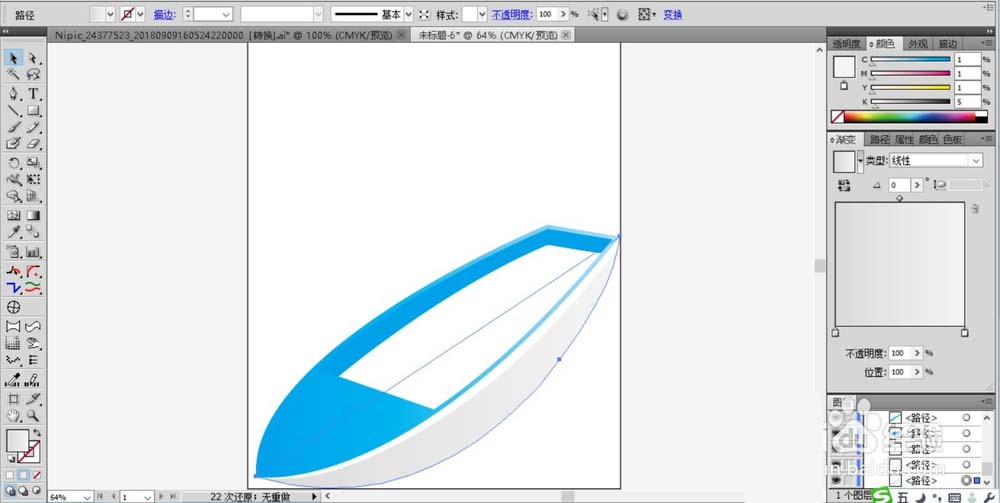
Task: Click the 不透明度 link in control bar
Action: (x=511, y=14)
